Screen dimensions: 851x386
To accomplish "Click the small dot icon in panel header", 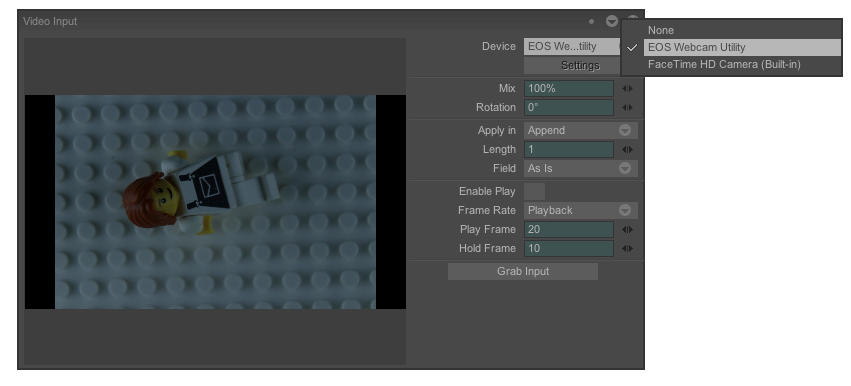I will 591,21.
